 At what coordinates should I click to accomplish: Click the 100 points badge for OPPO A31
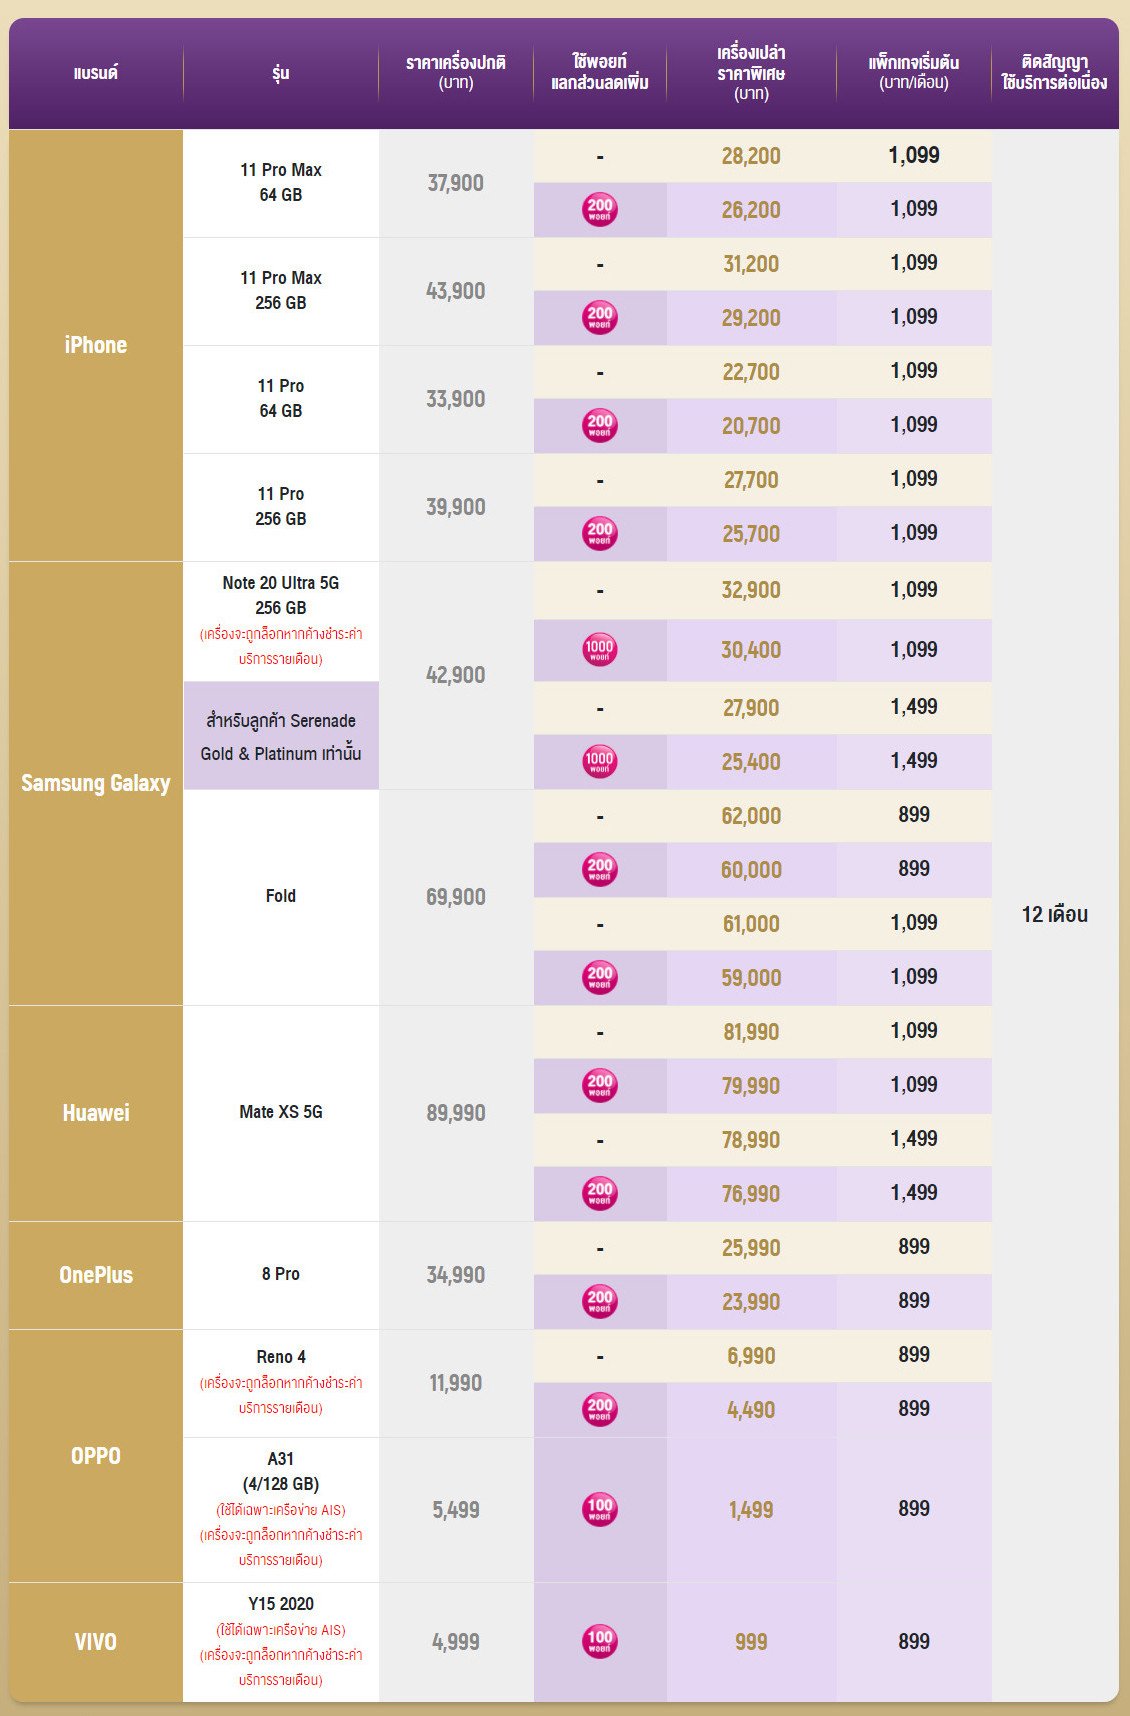pyautogui.click(x=600, y=1509)
